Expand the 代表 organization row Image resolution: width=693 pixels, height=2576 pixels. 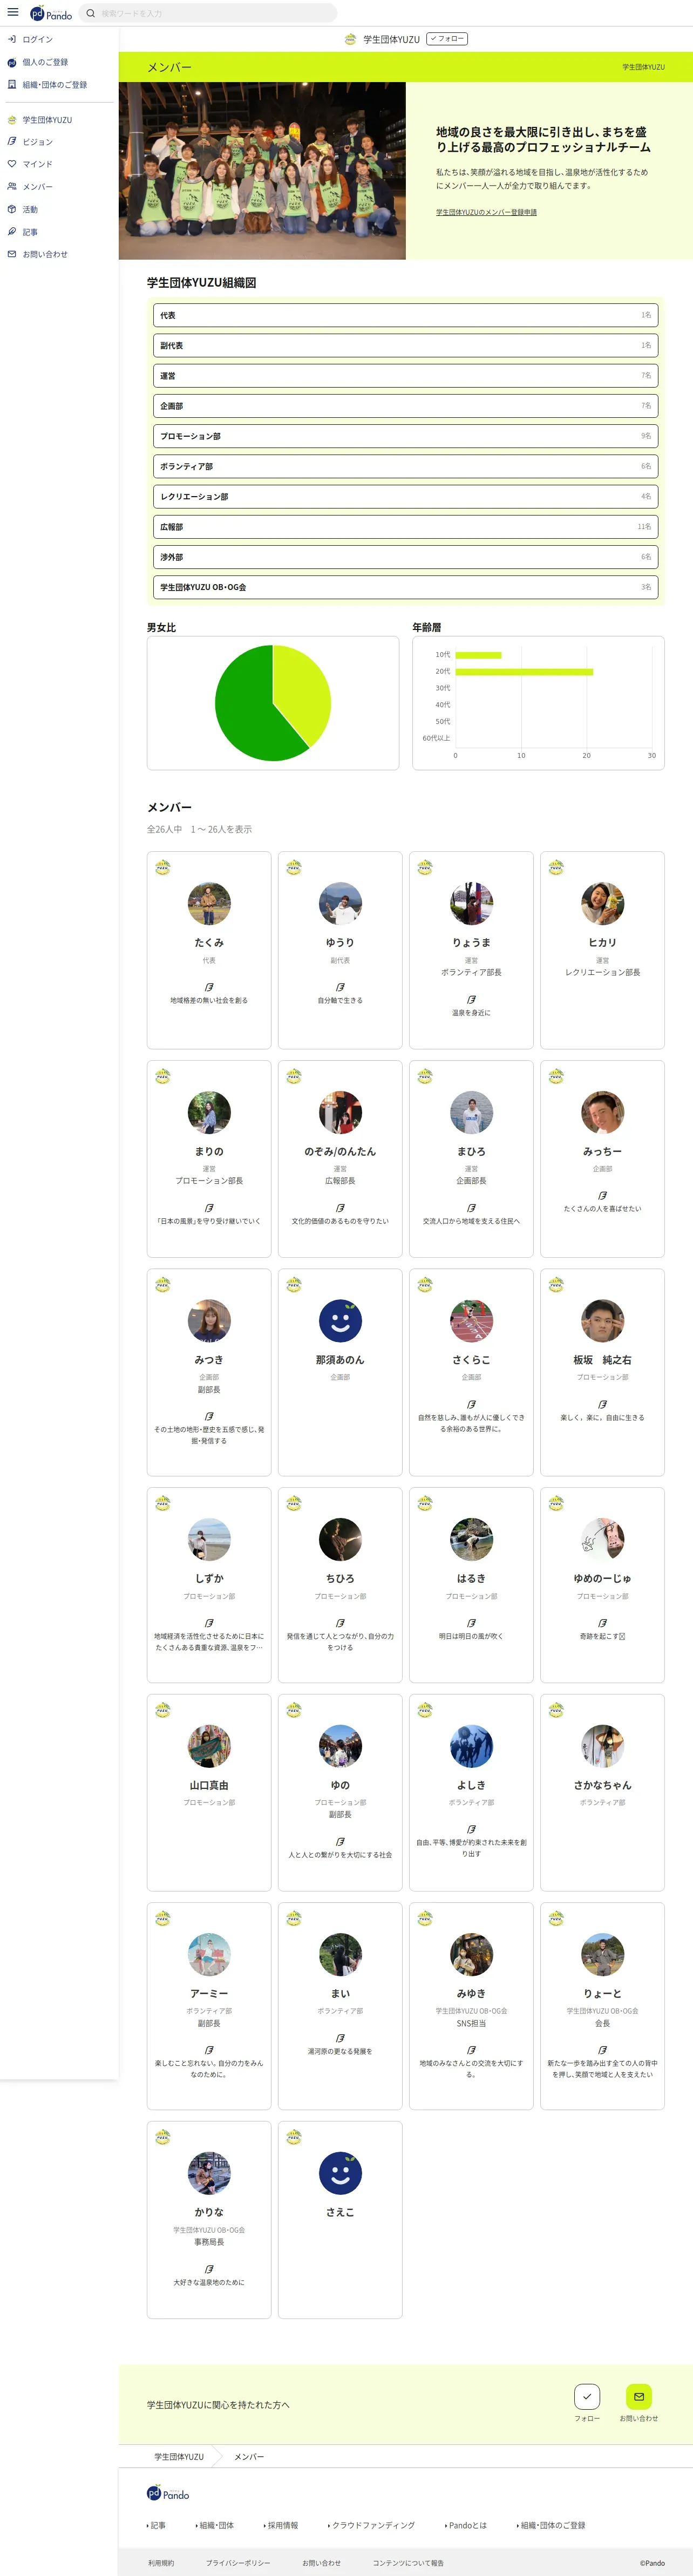pyautogui.click(x=405, y=315)
